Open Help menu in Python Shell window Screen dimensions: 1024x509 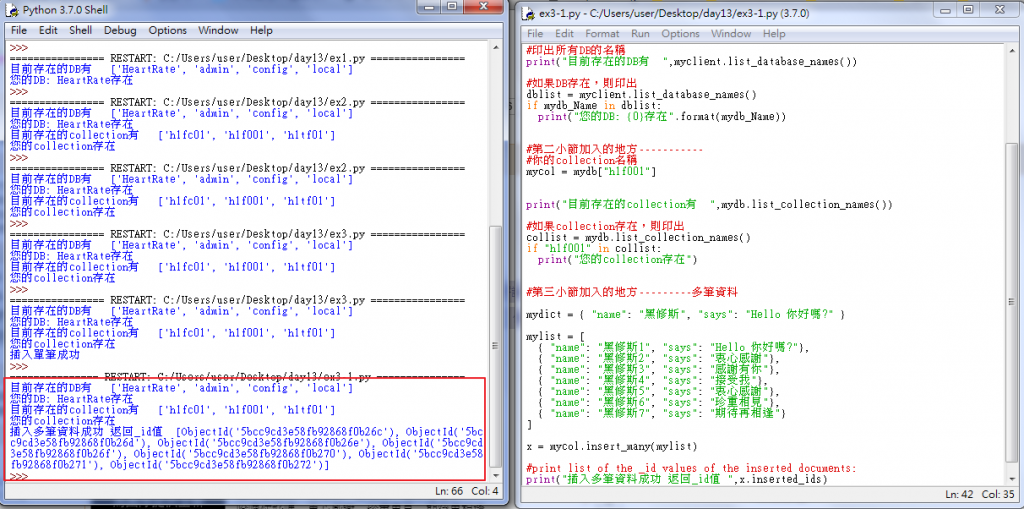click(x=261, y=30)
